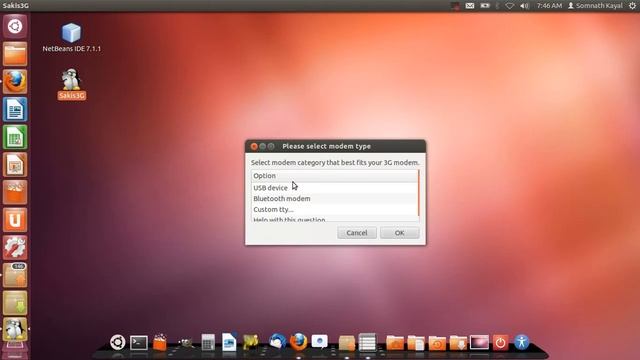This screenshot has height=360, width=640.
Task: Open System Settings in the launcher
Action: tap(15, 248)
